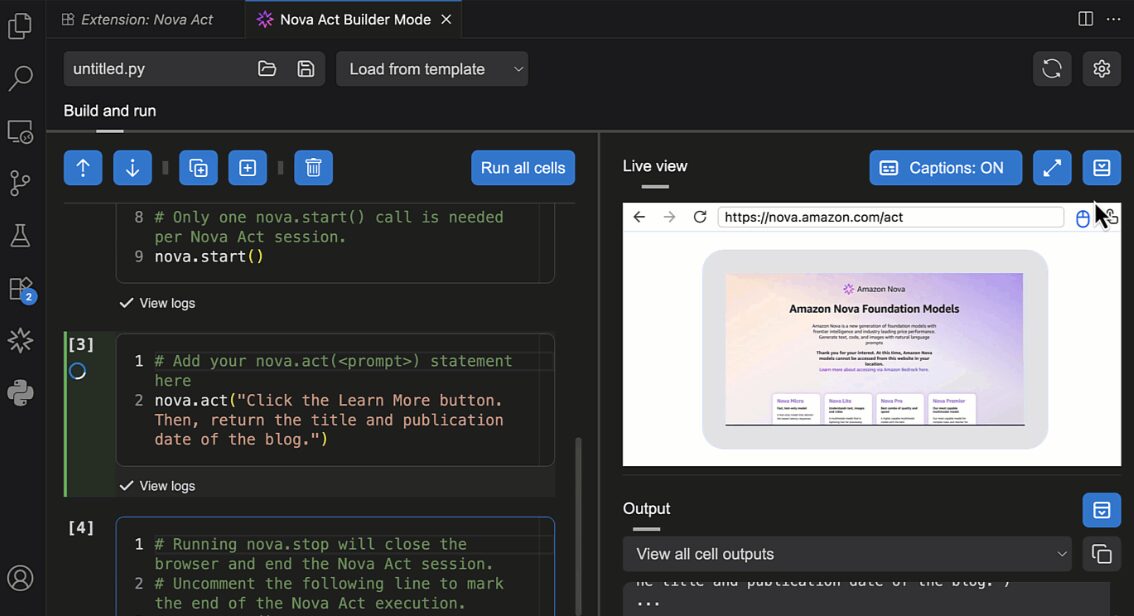1134x616 pixels.
Task: Expand View logs under nova.start cell
Action: (158, 303)
